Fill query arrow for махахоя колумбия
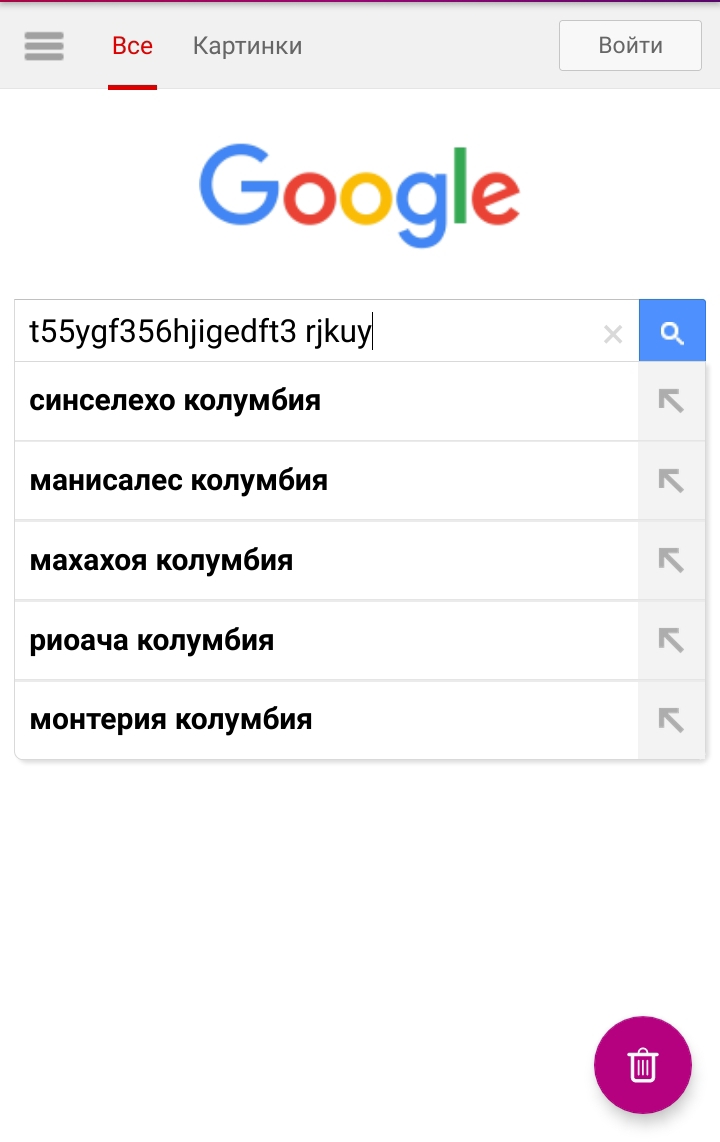 tap(671, 560)
